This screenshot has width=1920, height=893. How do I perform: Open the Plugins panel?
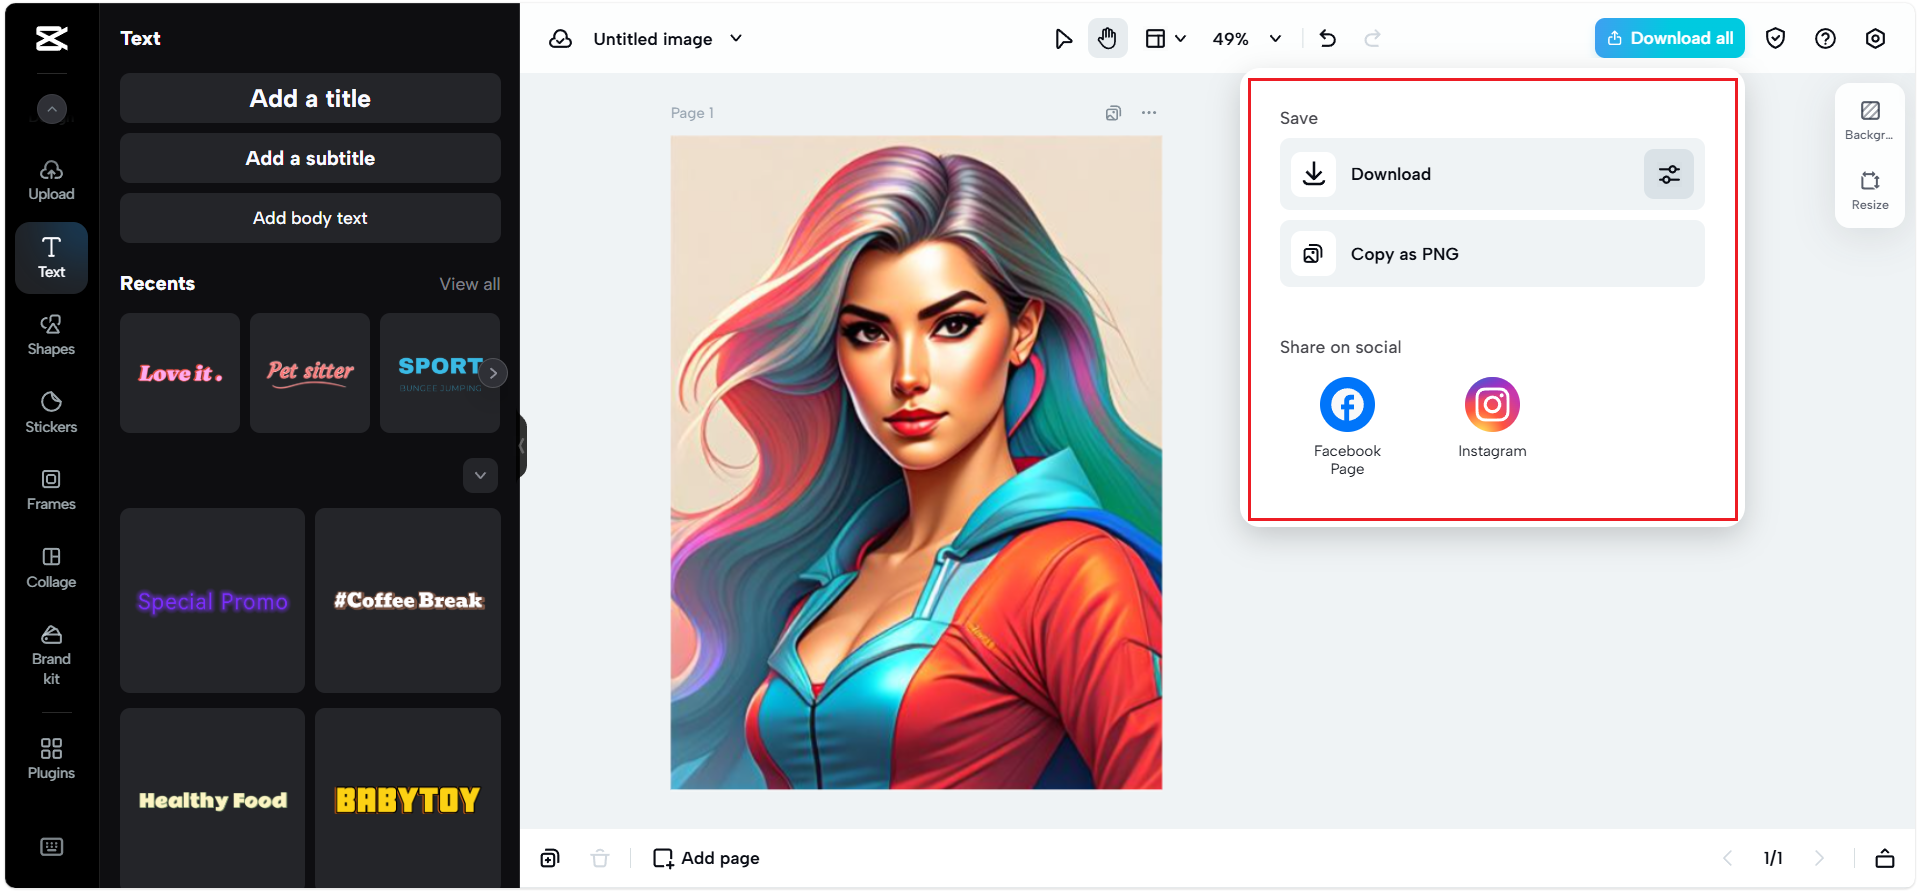point(51,759)
